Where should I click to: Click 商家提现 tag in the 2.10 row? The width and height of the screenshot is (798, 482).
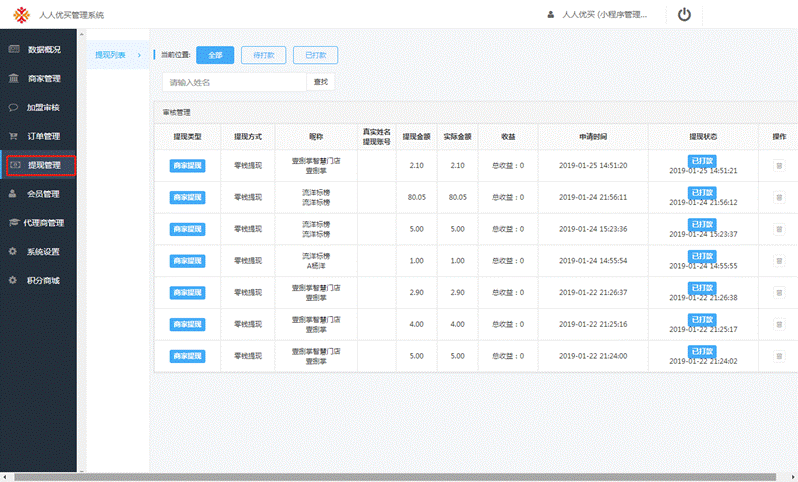(187, 165)
